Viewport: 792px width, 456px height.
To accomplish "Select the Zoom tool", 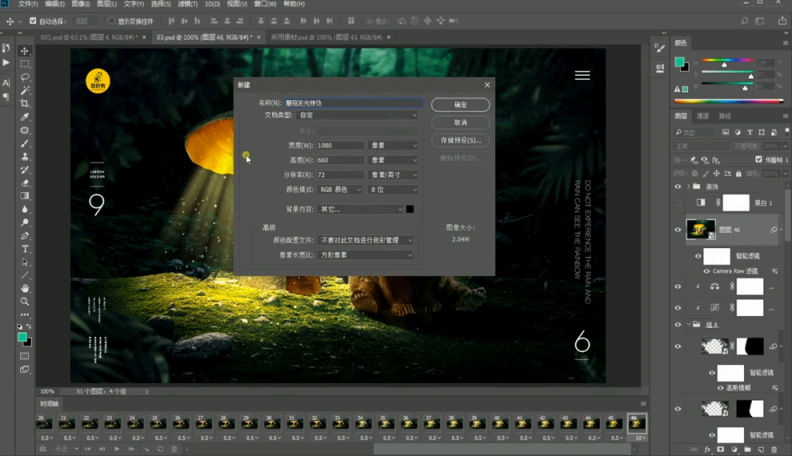I will pos(25,301).
